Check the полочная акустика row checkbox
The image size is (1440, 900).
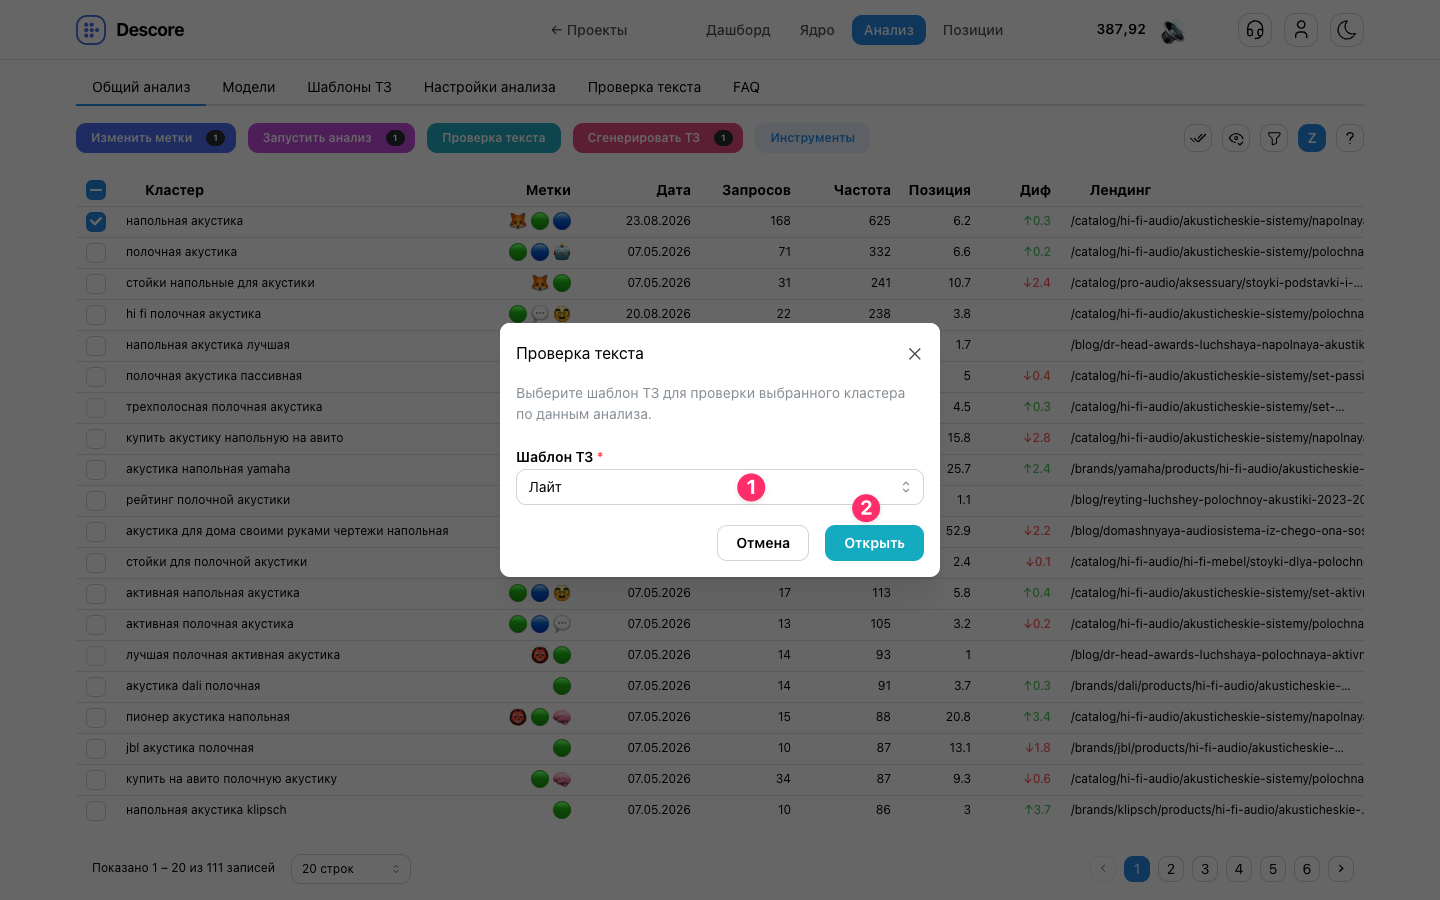pos(96,252)
